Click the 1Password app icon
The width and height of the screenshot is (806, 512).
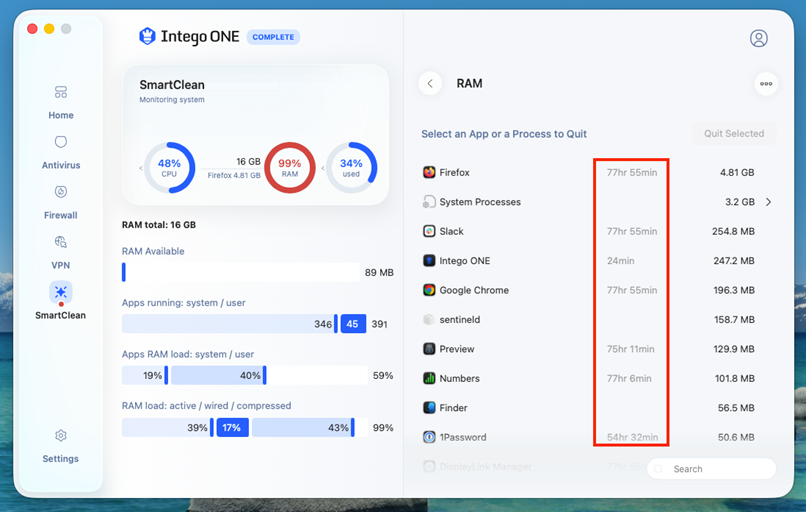[429, 437]
